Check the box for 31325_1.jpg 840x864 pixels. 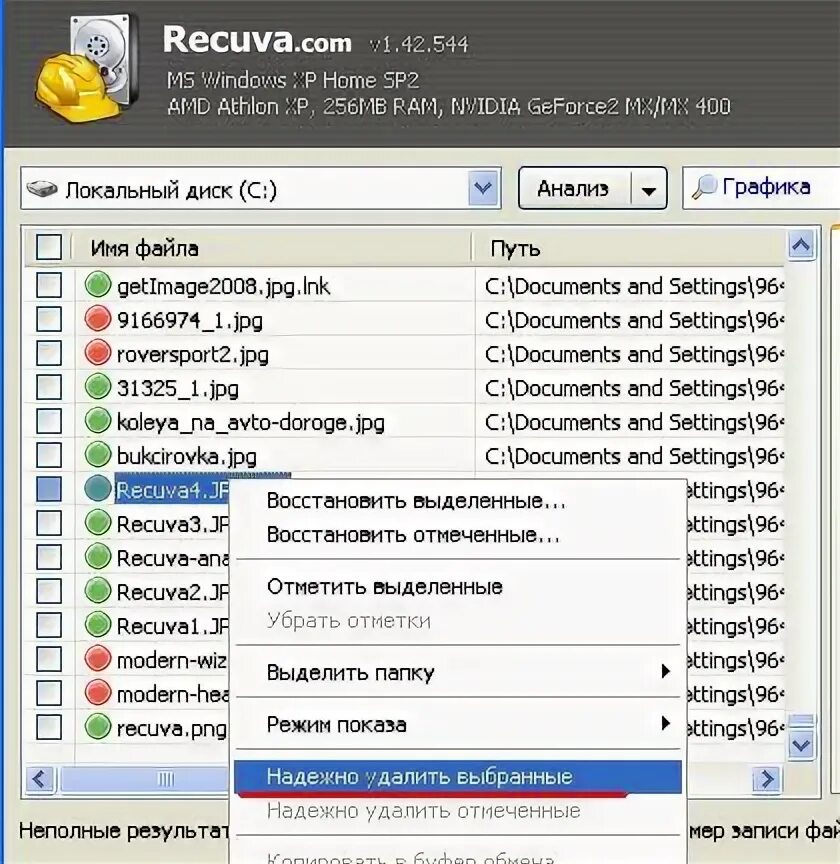coord(49,387)
